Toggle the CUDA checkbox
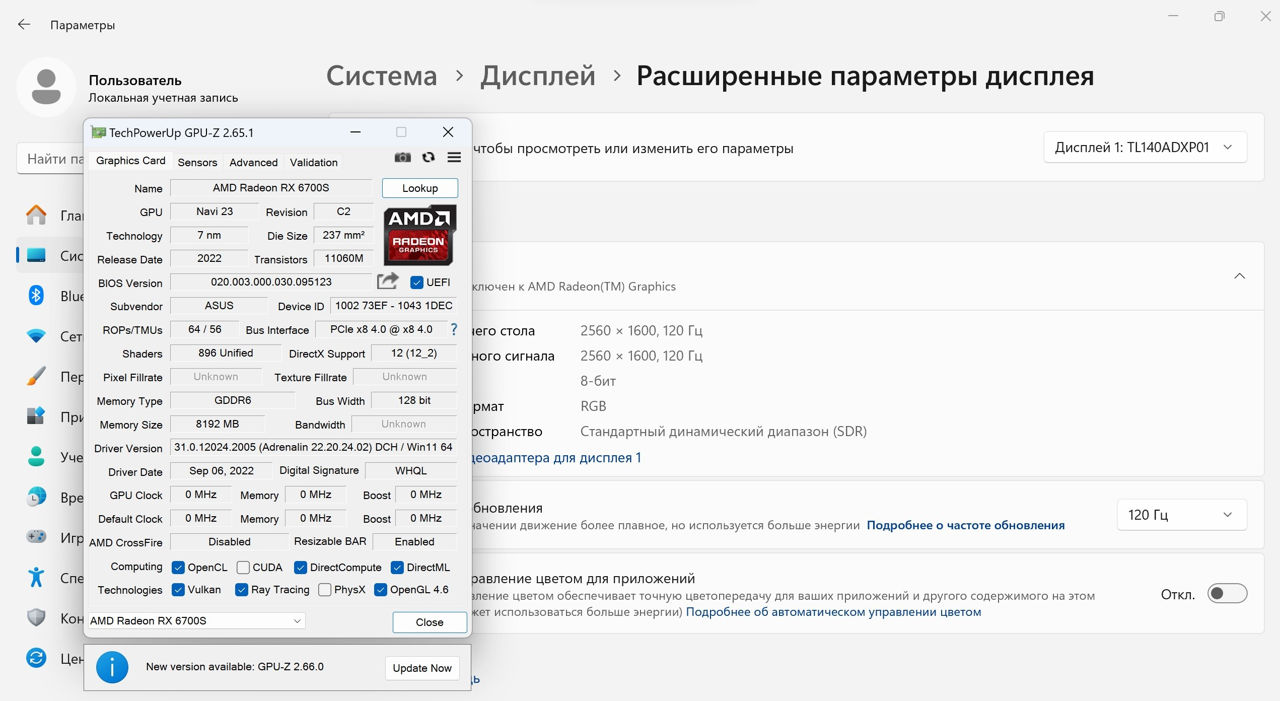This screenshot has height=701, width=1280. [243, 567]
